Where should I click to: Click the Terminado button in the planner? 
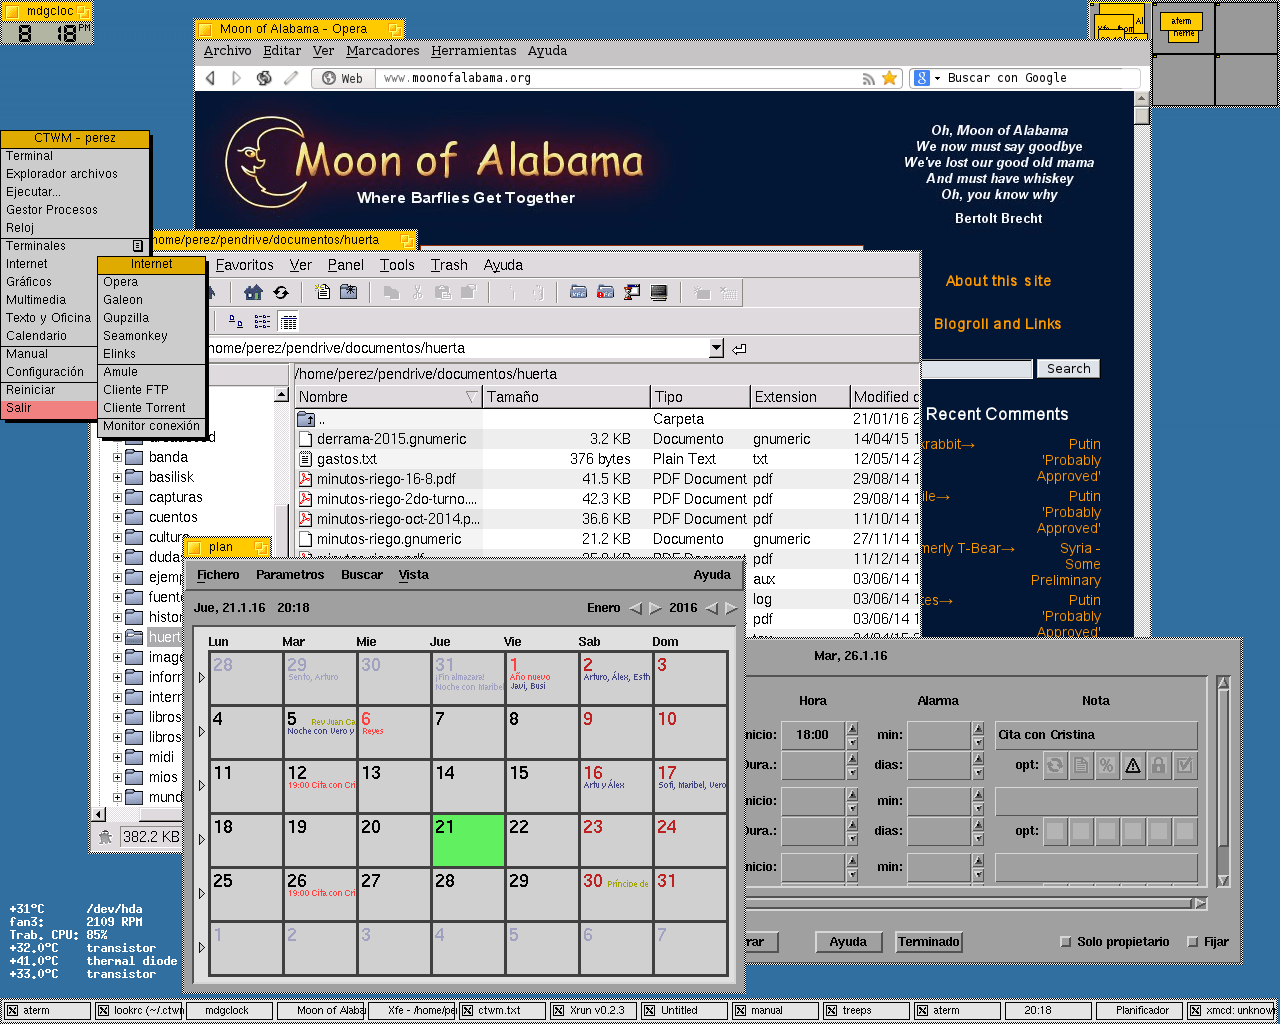click(x=929, y=942)
